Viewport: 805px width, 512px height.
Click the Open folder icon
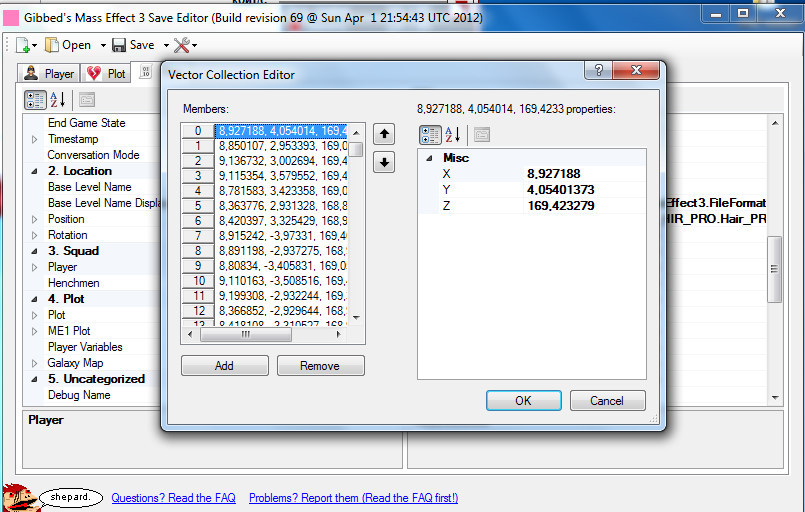[x=51, y=45]
